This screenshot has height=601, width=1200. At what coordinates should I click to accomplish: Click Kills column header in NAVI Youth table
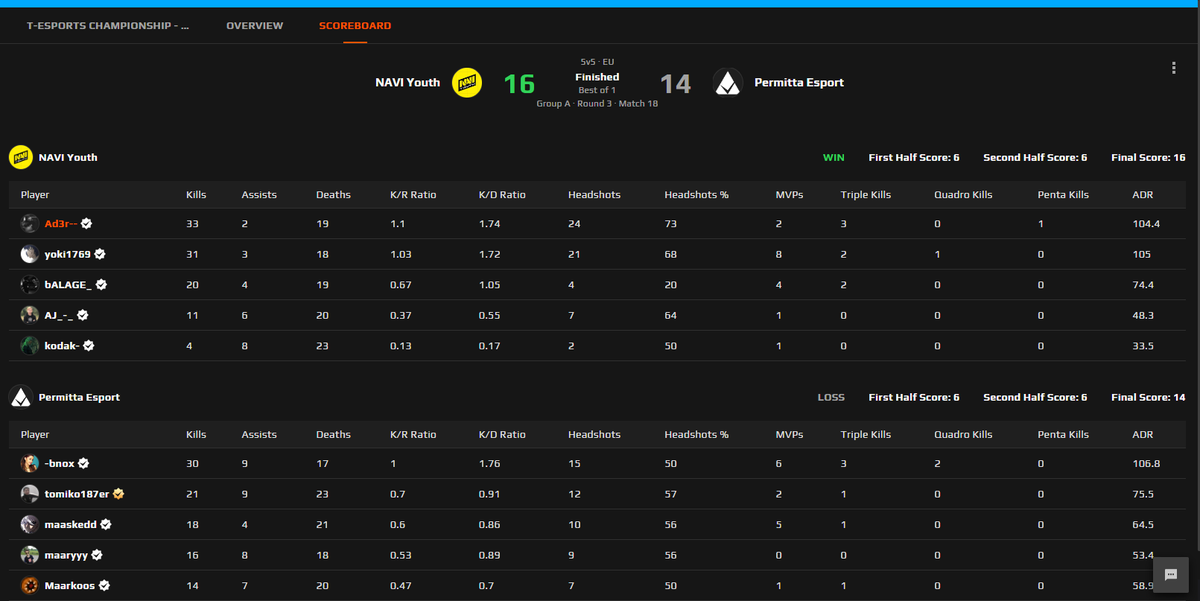tap(196, 194)
